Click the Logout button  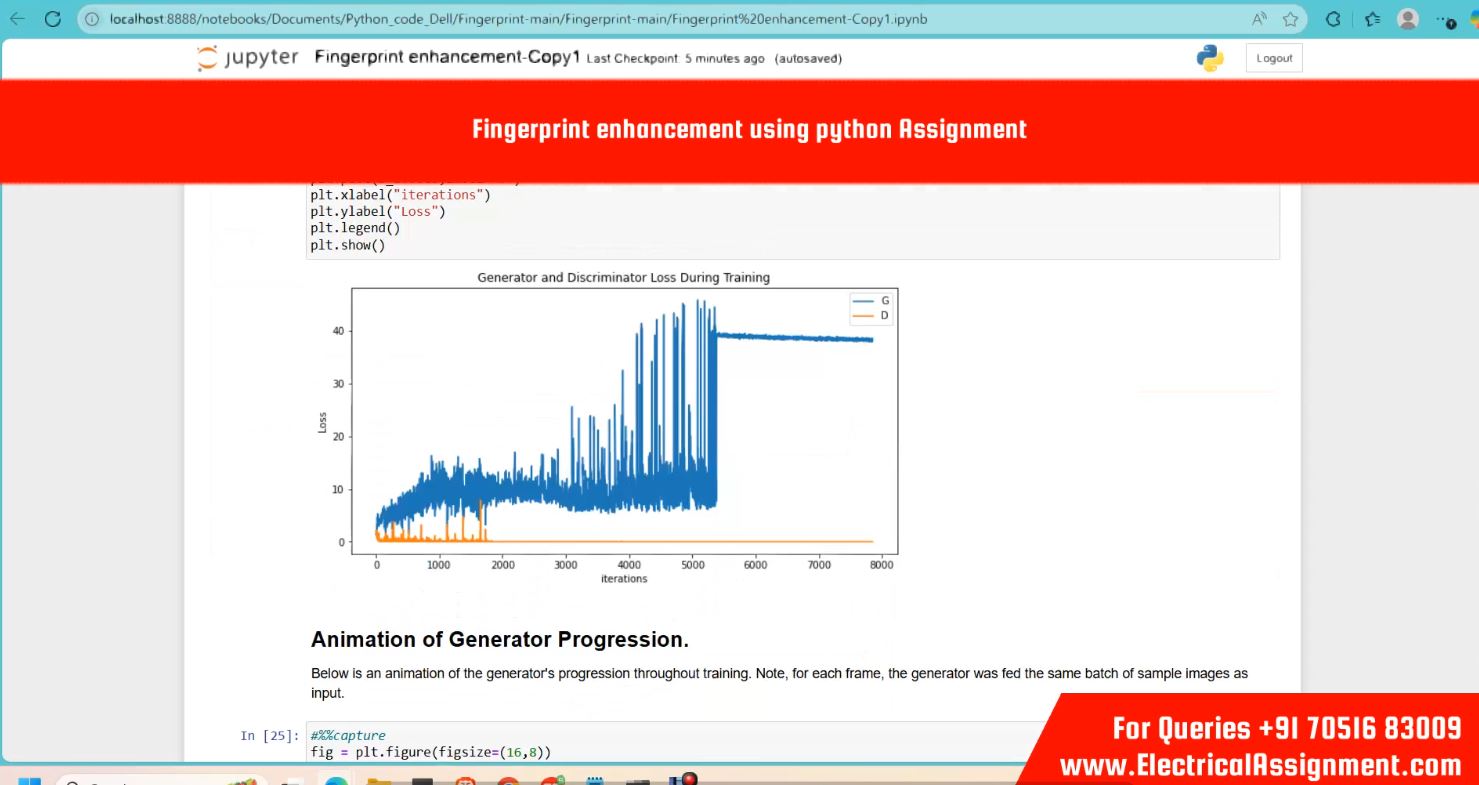click(x=1274, y=58)
